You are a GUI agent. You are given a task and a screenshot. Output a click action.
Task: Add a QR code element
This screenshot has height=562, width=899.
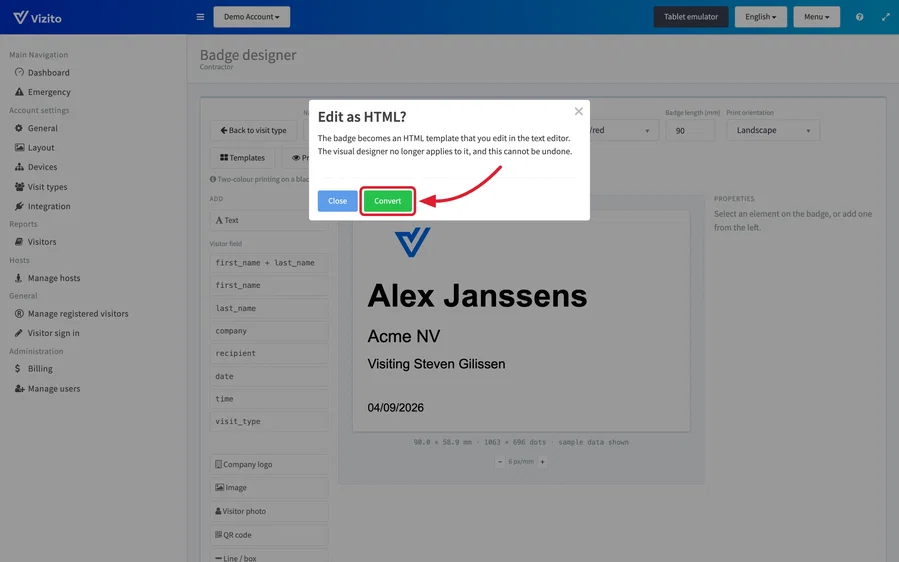click(269, 535)
